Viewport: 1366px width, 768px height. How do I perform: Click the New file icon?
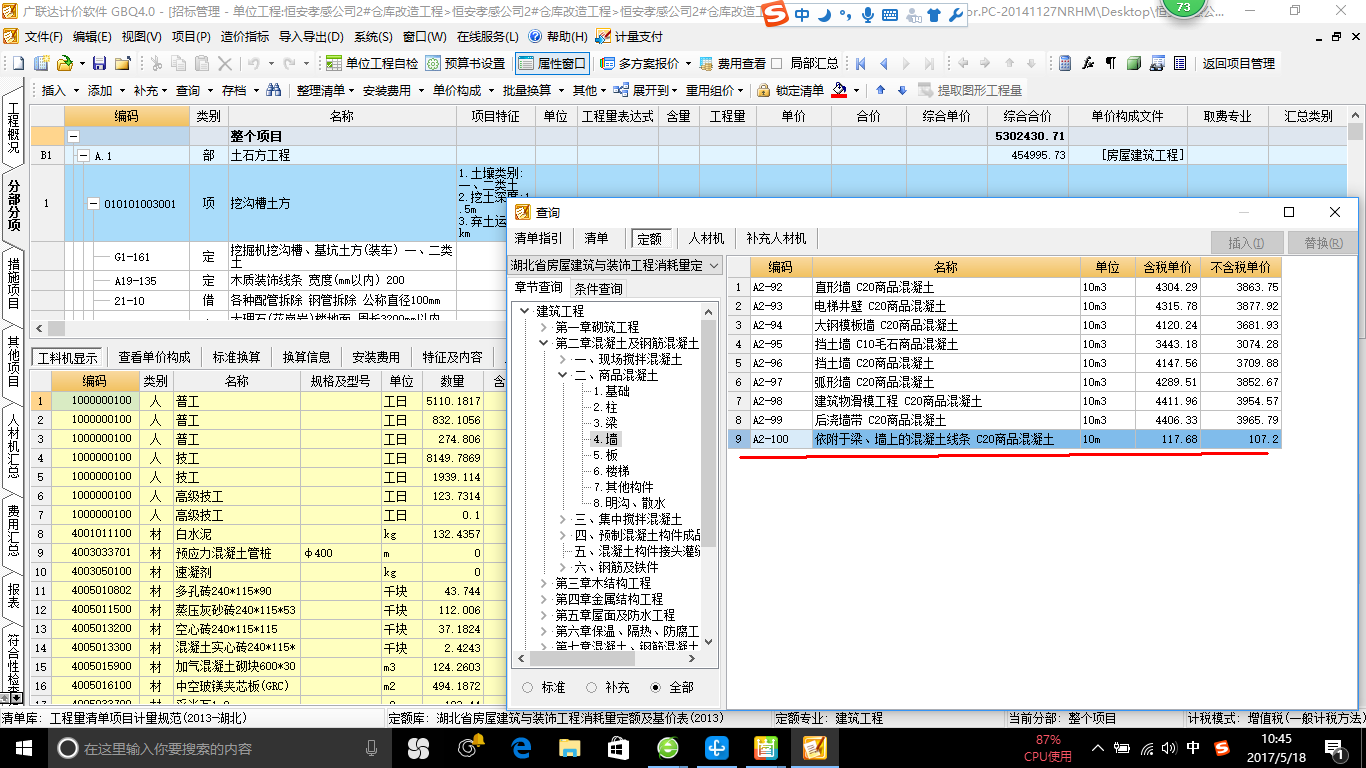tap(19, 63)
